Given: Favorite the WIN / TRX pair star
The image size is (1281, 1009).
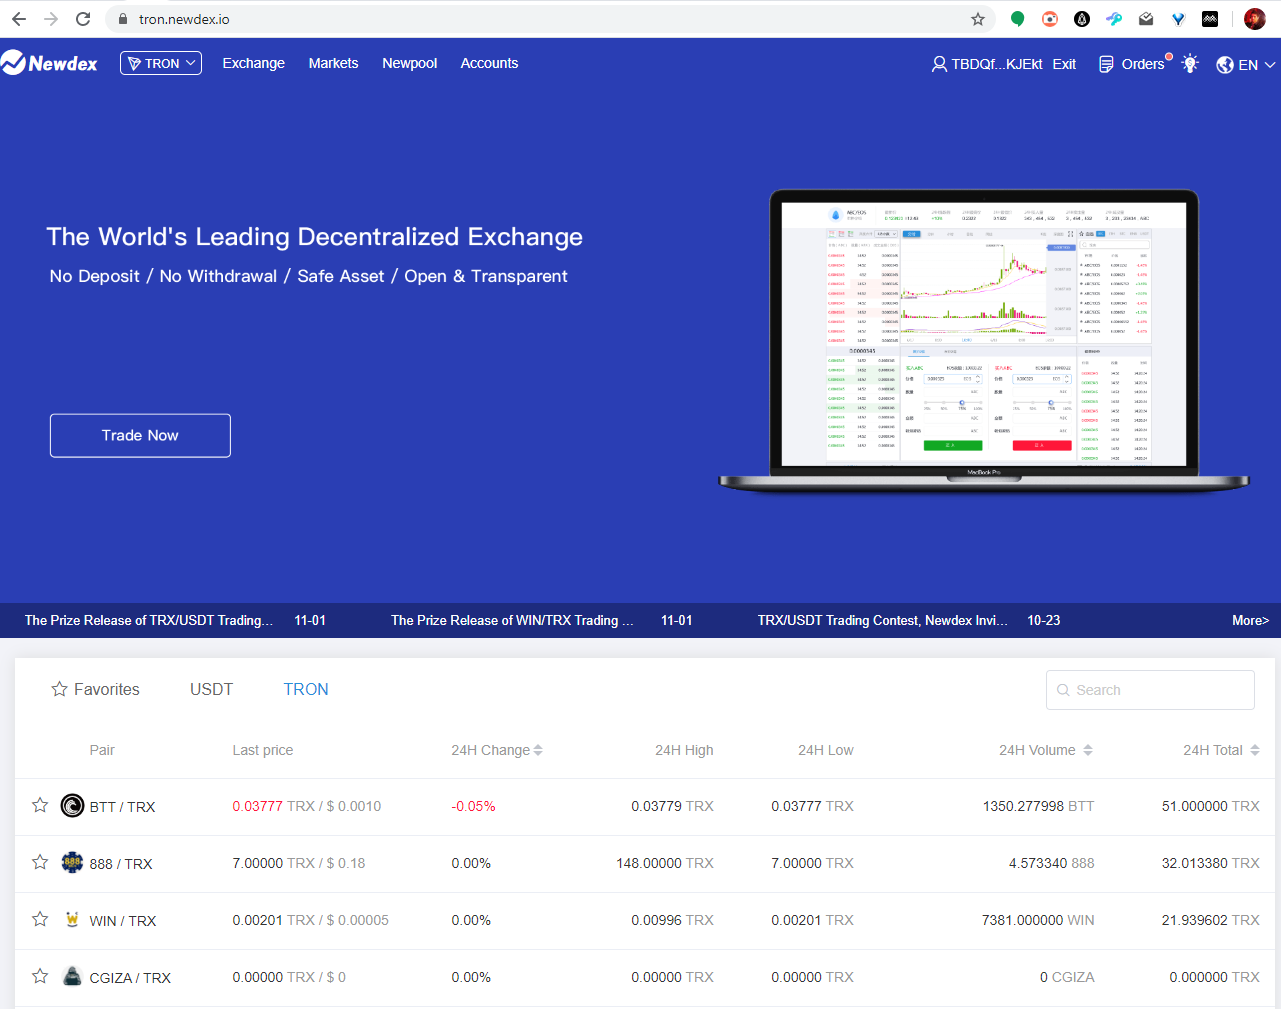Looking at the screenshot, I should pos(40,919).
